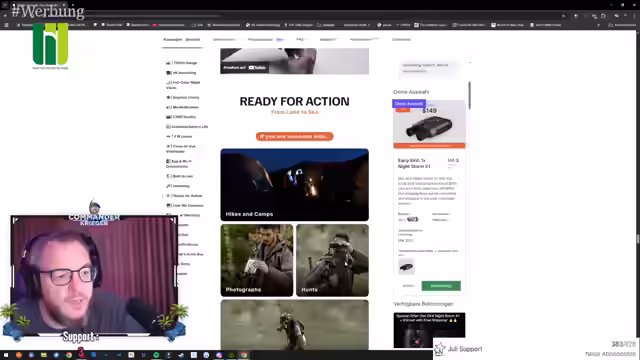Image resolution: width=640 pixels, height=360 pixels.
Task: Open Firefox from the taskbar
Action: point(19,355)
